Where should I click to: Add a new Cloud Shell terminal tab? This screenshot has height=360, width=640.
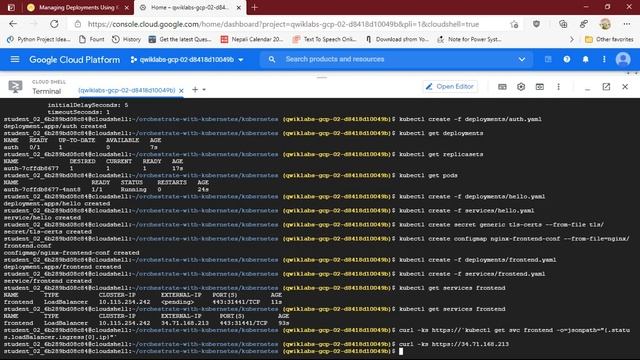[195, 89]
